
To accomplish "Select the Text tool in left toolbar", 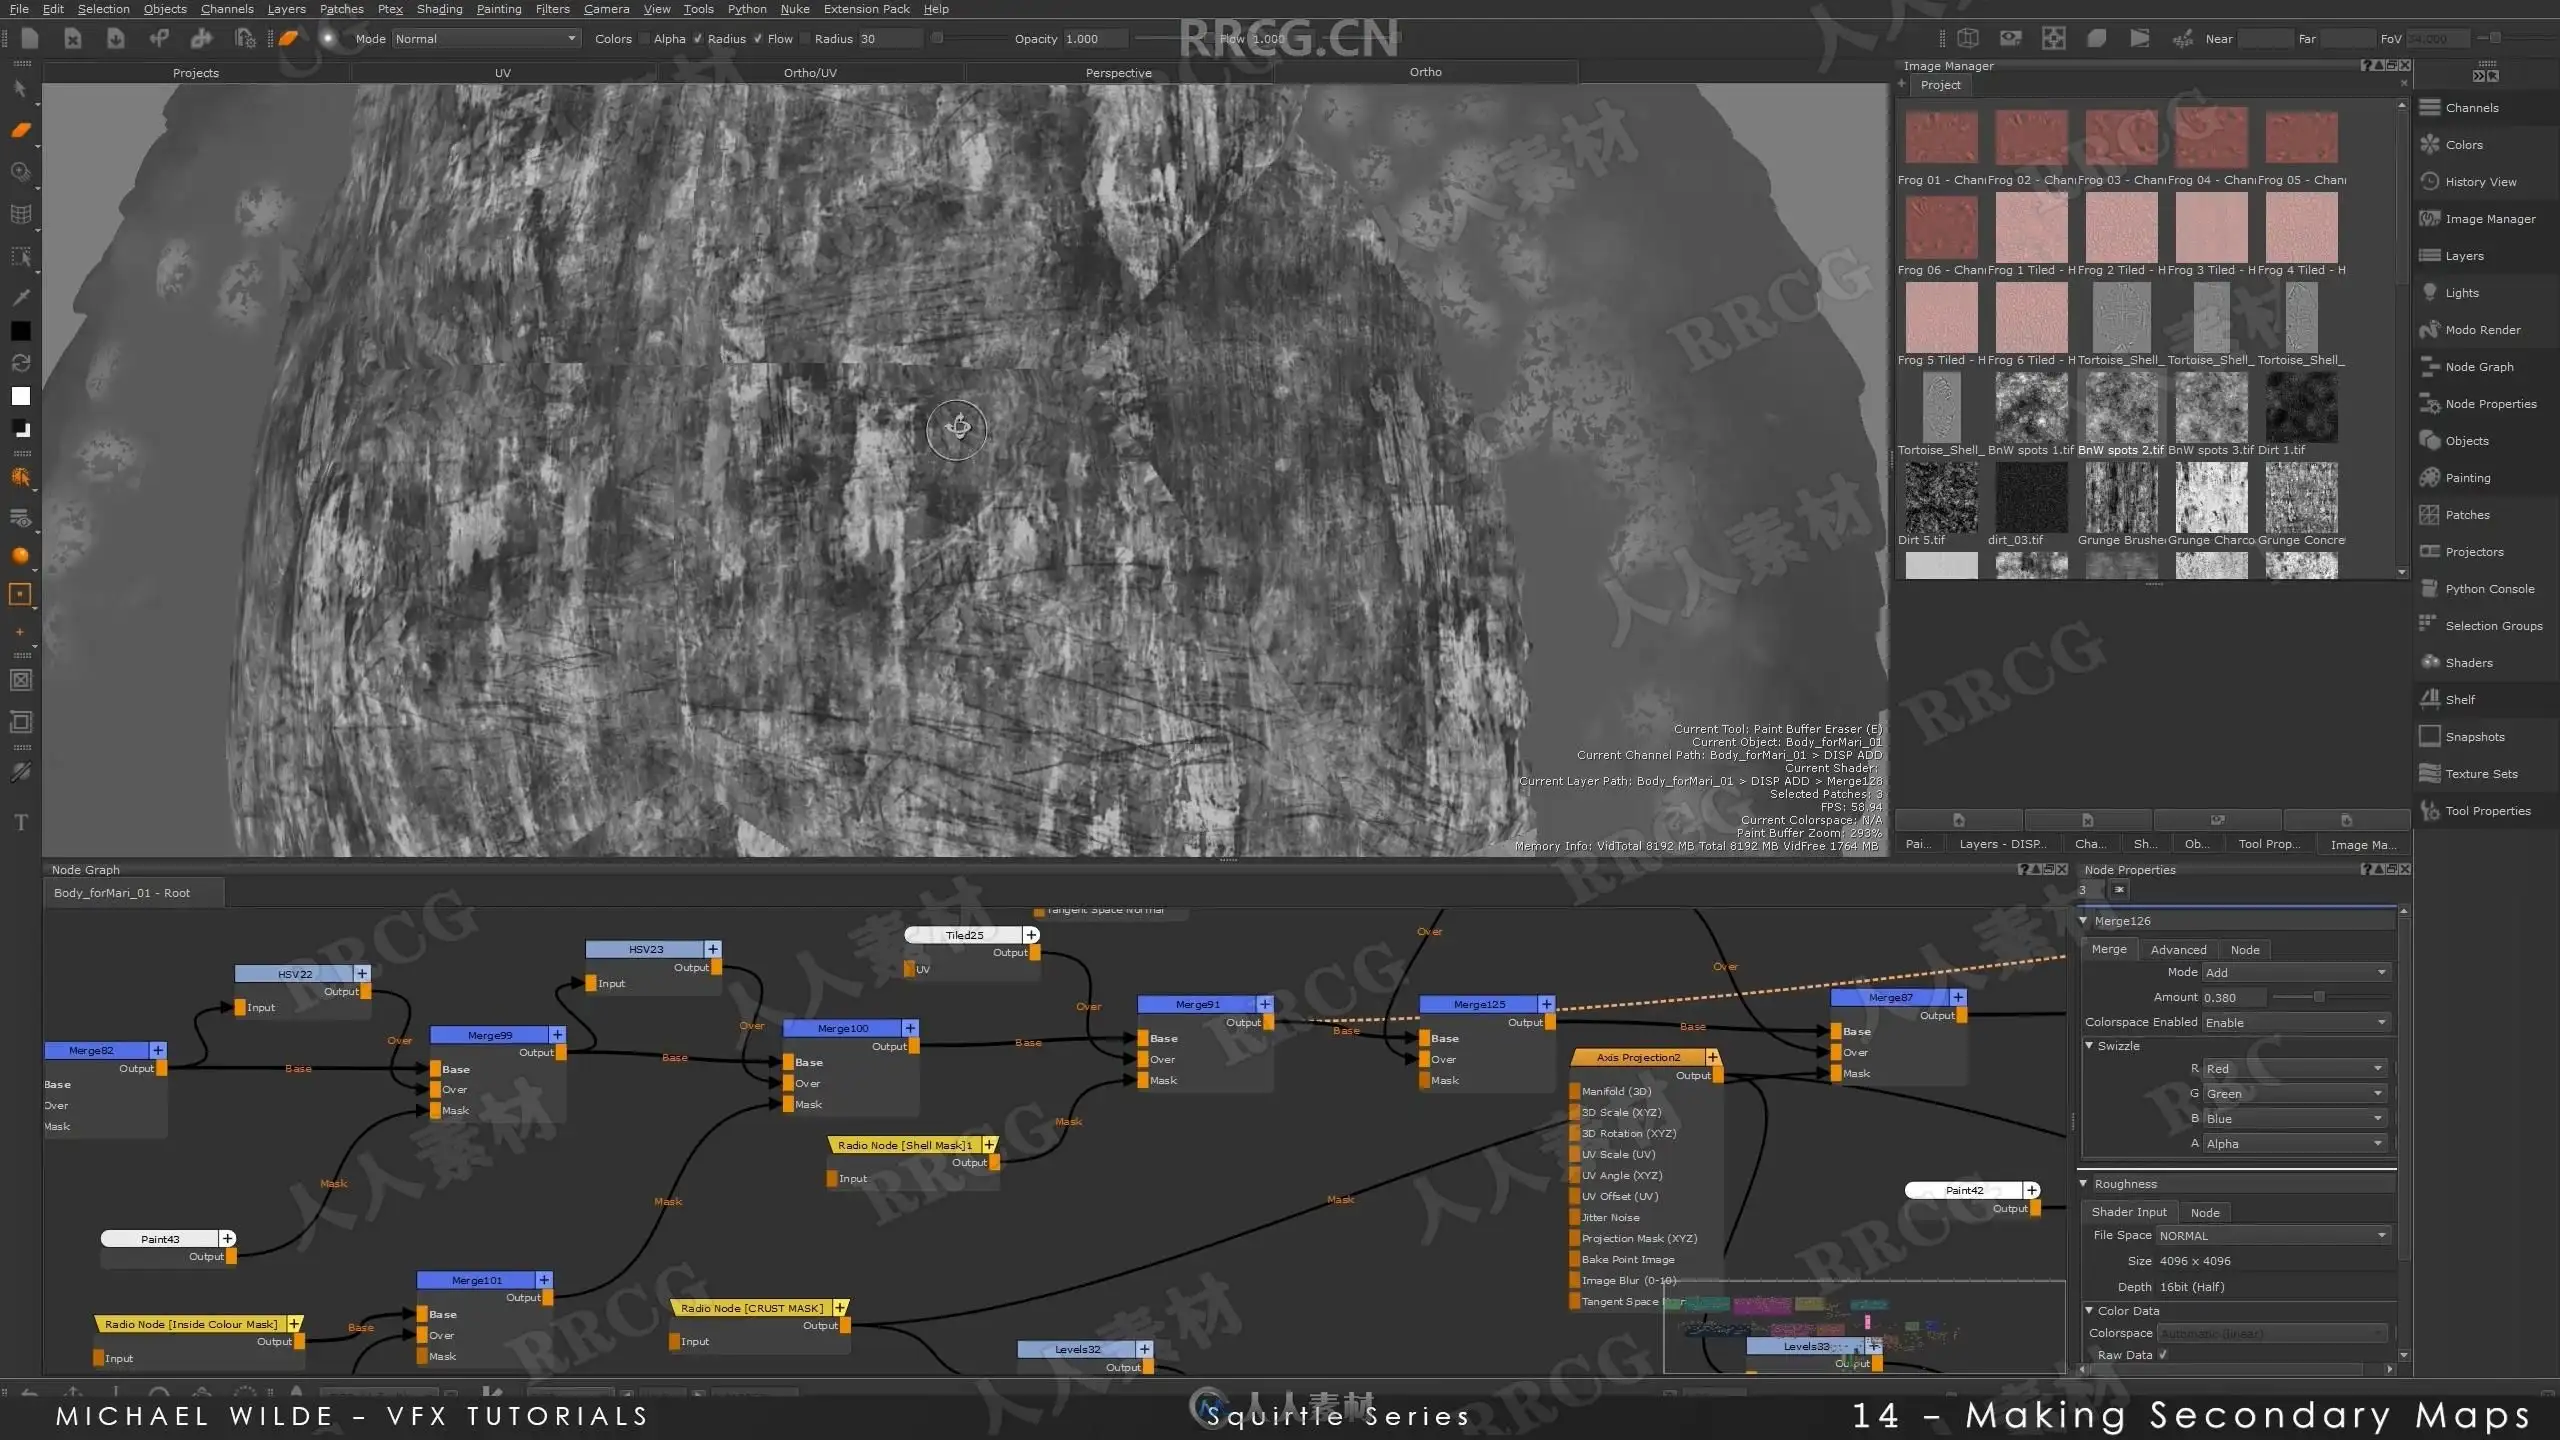I will coord(20,823).
